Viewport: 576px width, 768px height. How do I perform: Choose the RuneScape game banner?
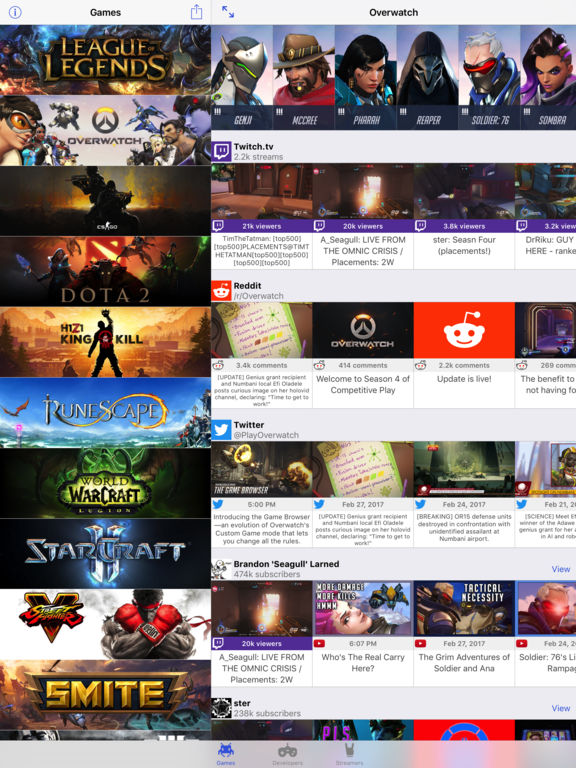[105, 412]
